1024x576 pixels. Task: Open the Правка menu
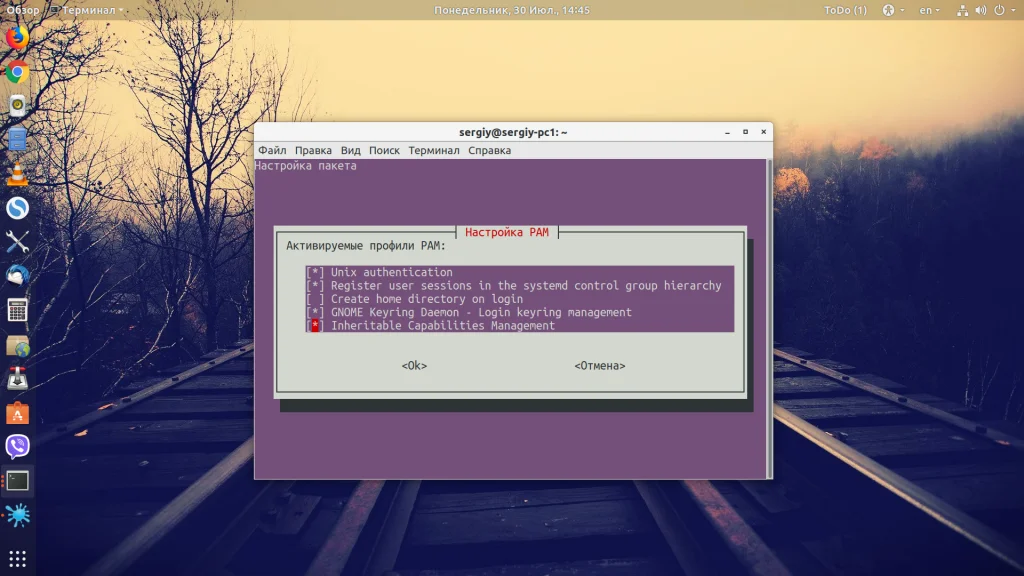tap(313, 150)
